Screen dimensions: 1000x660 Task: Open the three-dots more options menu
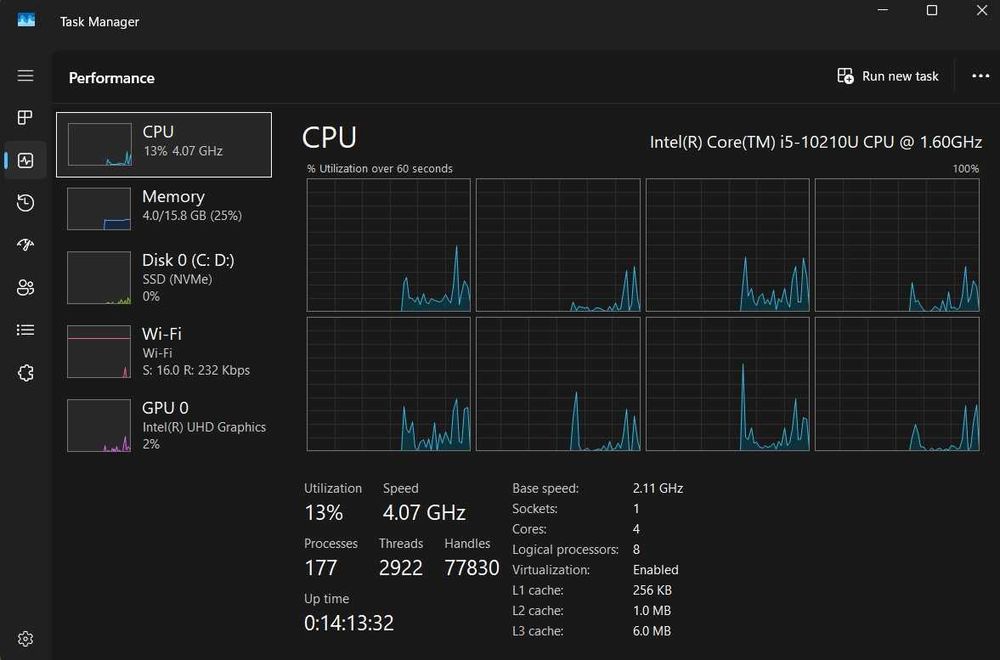980,76
